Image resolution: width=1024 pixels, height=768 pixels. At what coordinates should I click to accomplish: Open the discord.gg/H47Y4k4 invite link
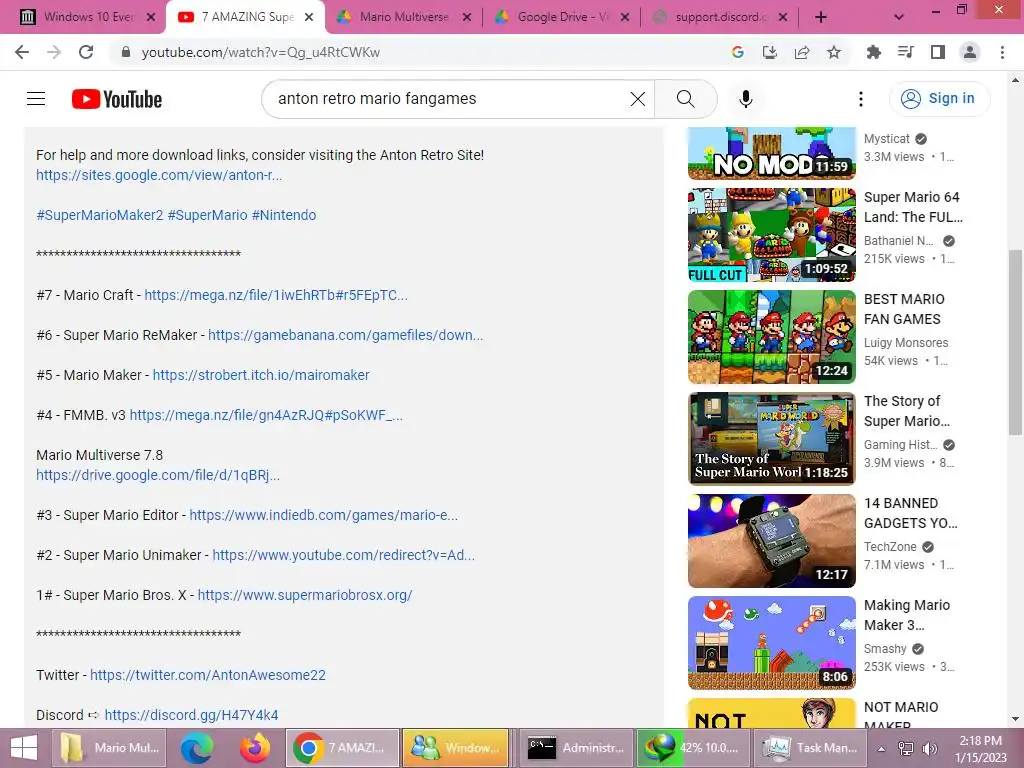coord(191,715)
